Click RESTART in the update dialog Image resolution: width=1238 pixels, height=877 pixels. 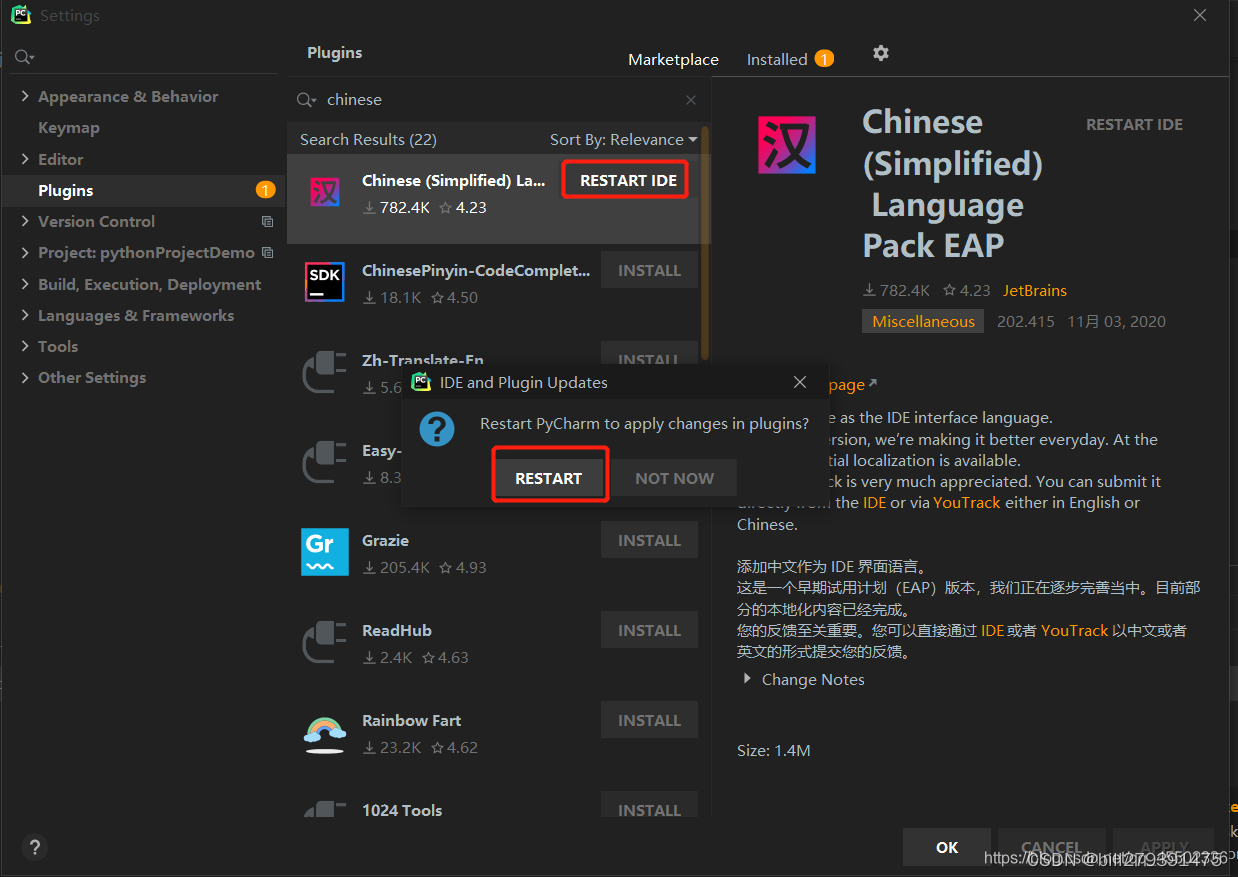(x=549, y=479)
